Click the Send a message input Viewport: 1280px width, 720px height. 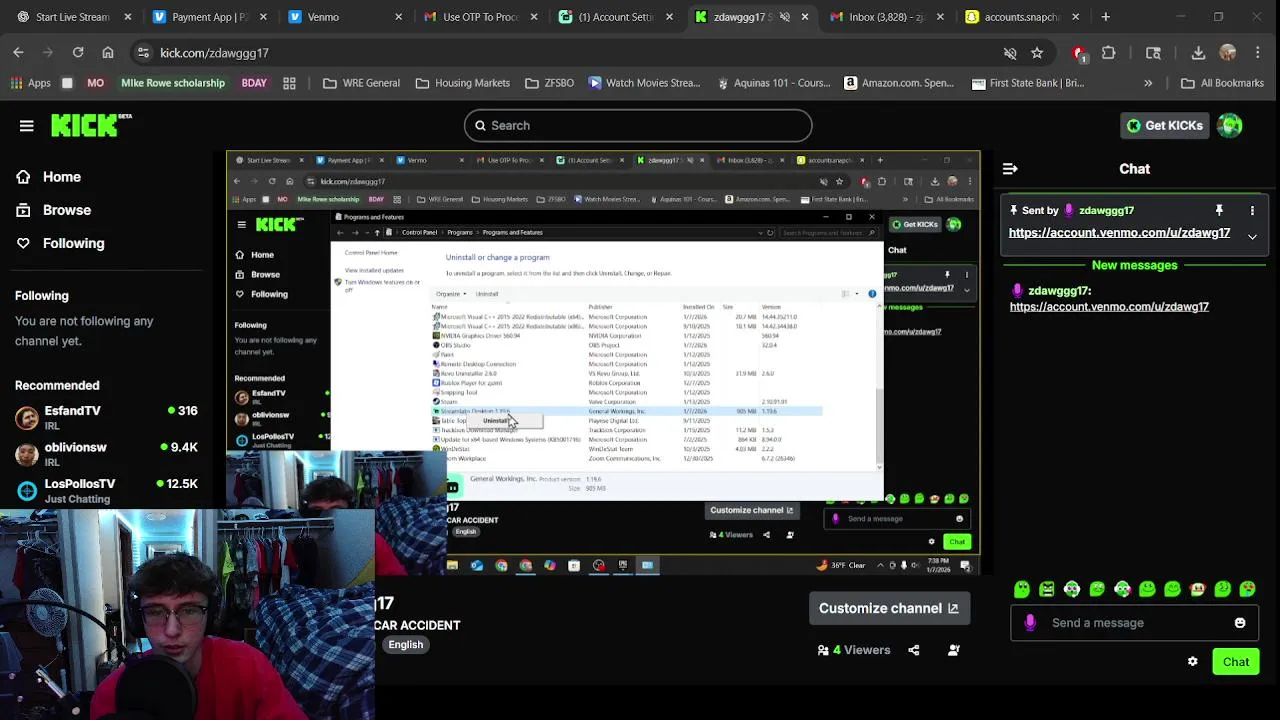[x=1135, y=623]
